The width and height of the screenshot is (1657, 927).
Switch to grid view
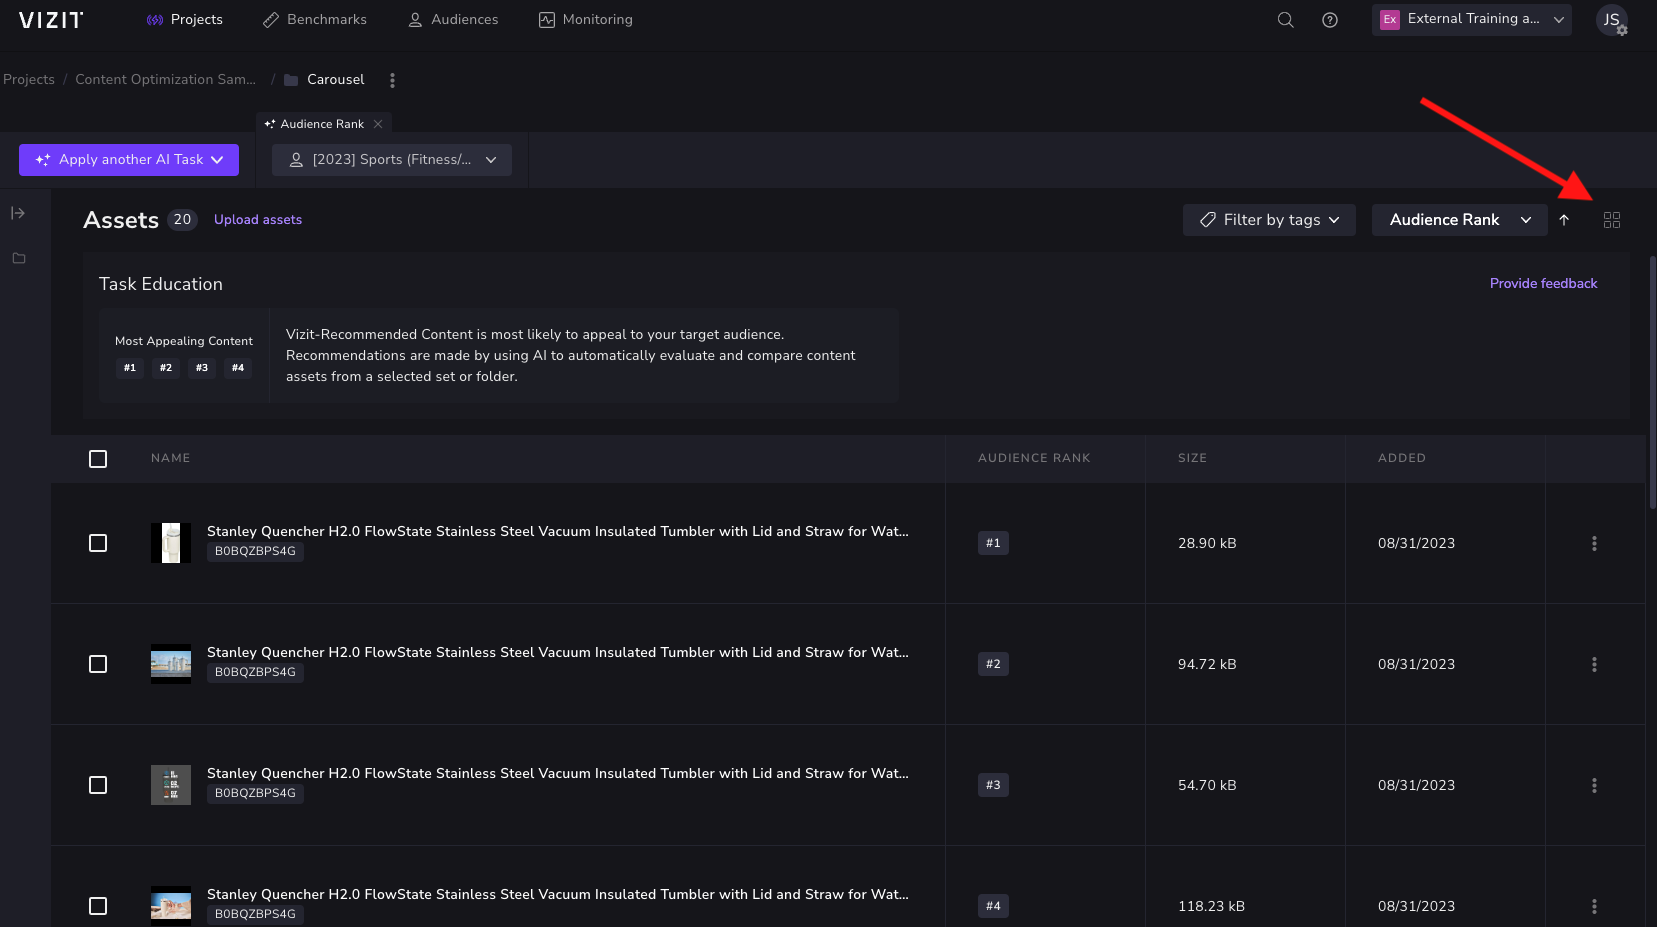click(x=1612, y=220)
